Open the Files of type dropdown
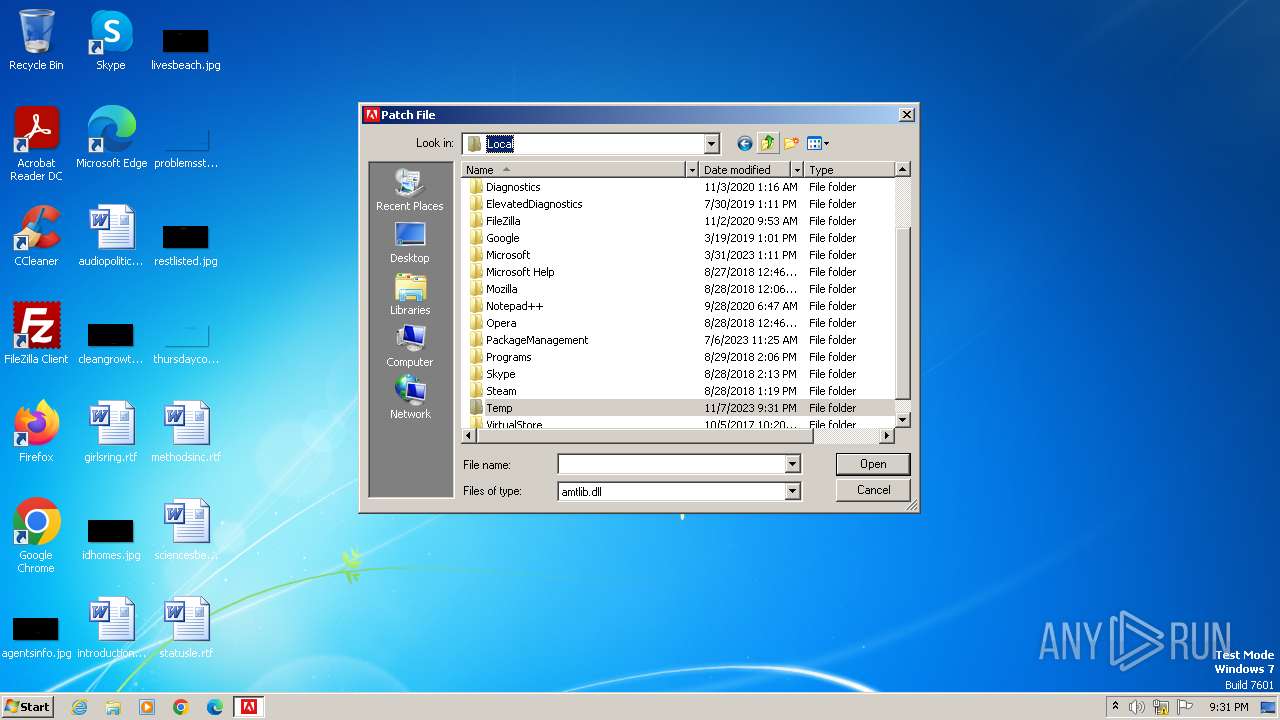The image size is (1280, 720). point(792,491)
